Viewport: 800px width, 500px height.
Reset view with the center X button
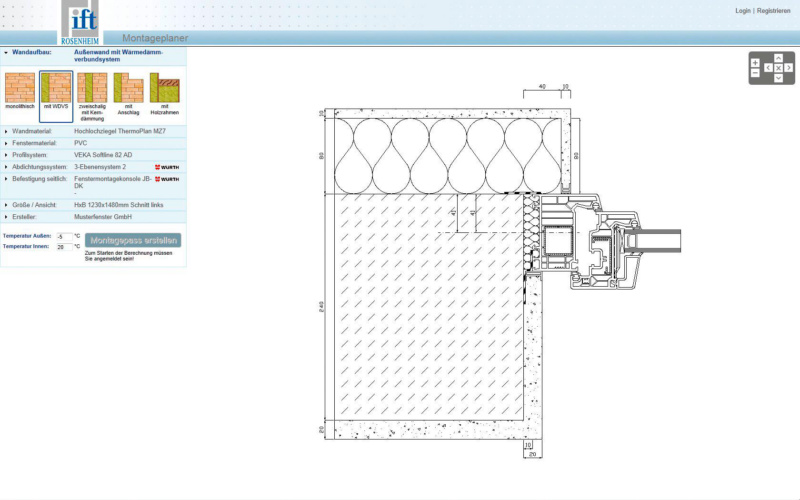[778, 68]
